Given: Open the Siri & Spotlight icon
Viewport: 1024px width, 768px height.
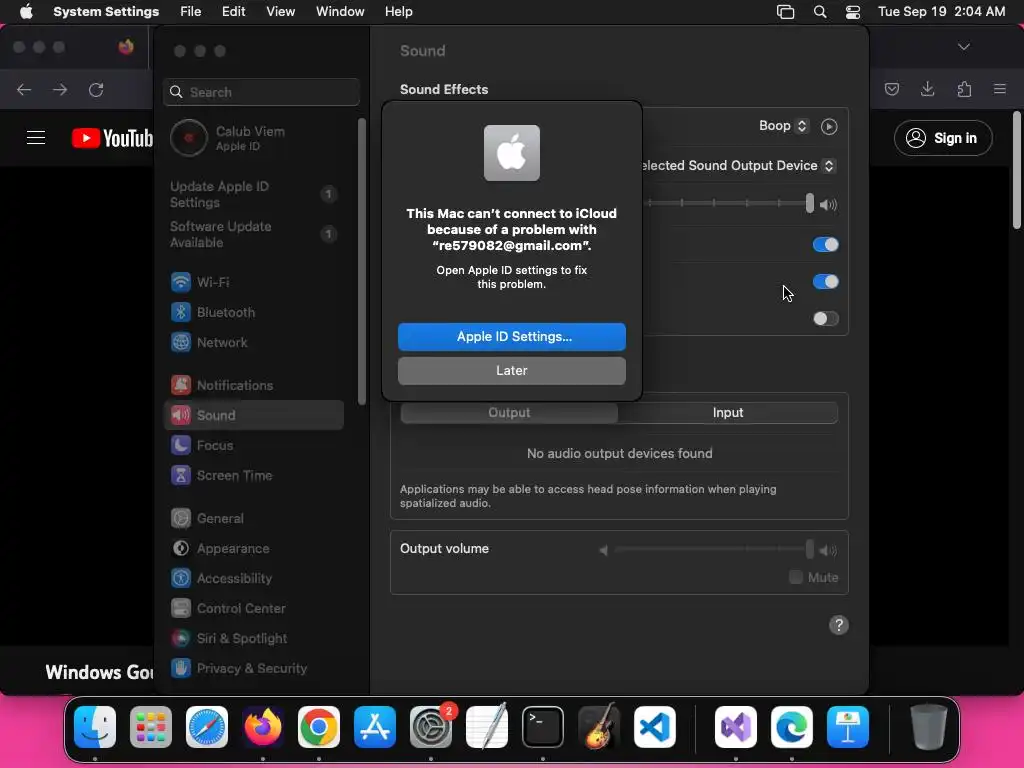Looking at the screenshot, I should pyautogui.click(x=181, y=639).
